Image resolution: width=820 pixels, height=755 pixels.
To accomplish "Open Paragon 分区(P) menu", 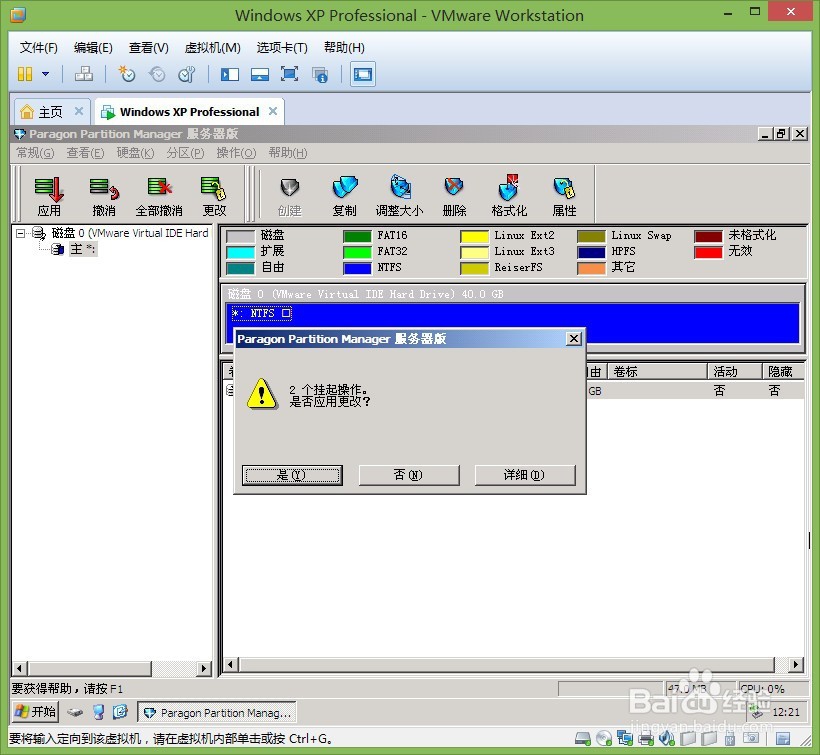I will 185,153.
